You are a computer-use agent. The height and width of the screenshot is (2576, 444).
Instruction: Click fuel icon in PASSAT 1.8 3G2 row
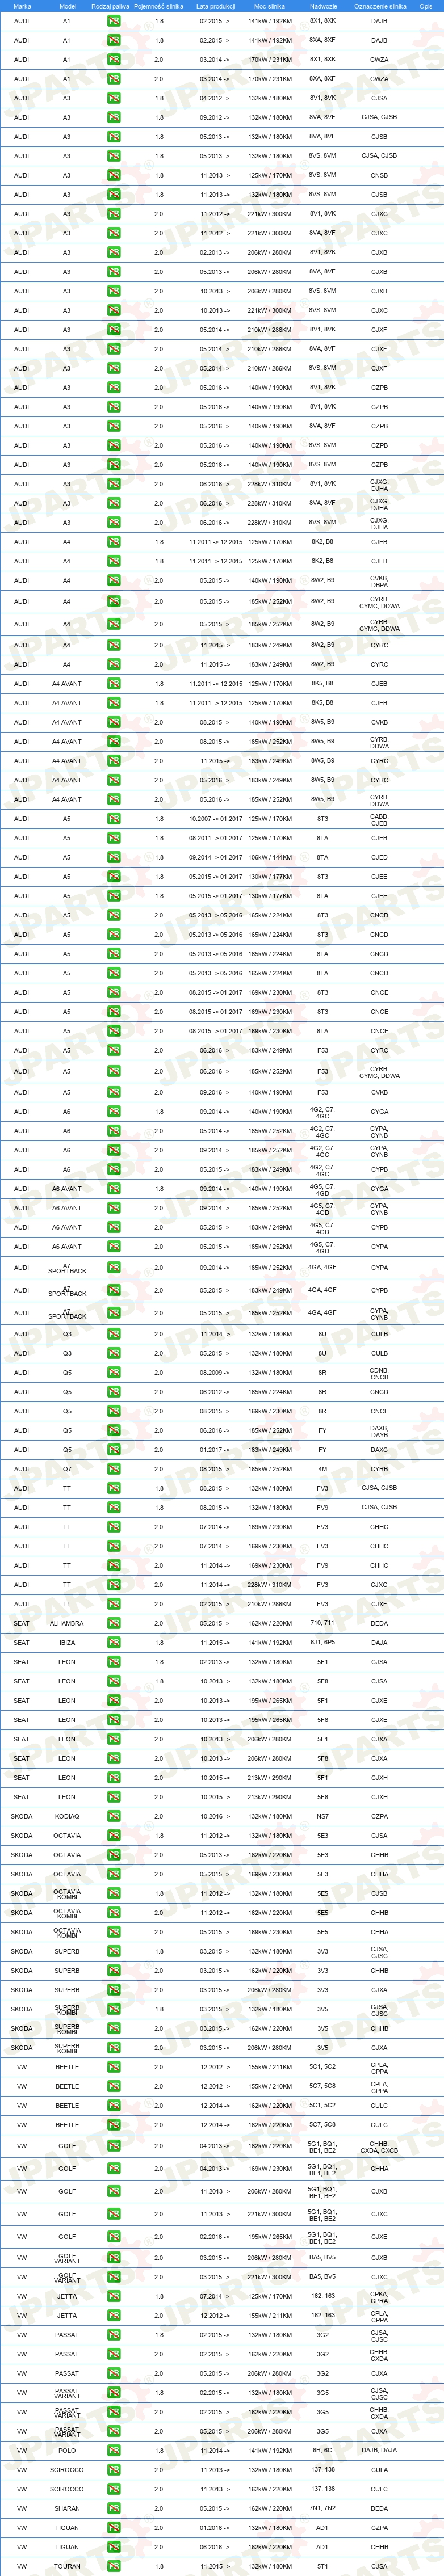coord(114,2335)
